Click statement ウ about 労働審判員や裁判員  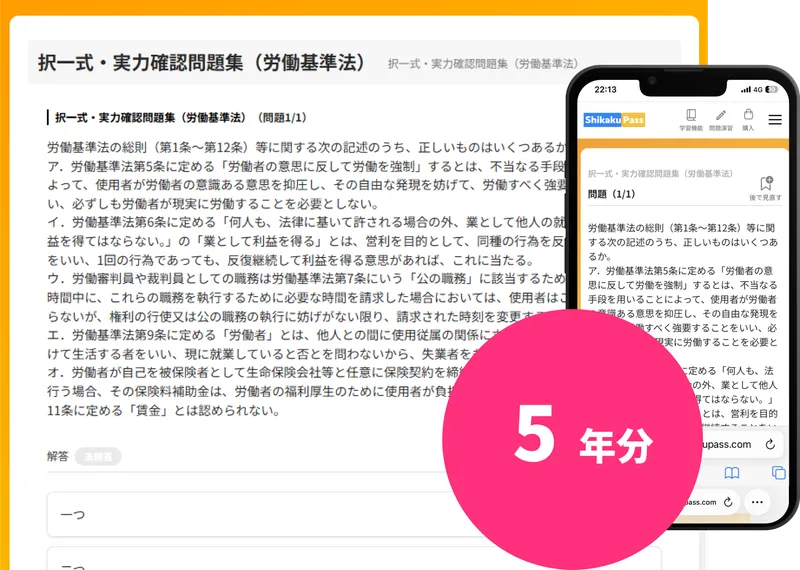(x=306, y=298)
